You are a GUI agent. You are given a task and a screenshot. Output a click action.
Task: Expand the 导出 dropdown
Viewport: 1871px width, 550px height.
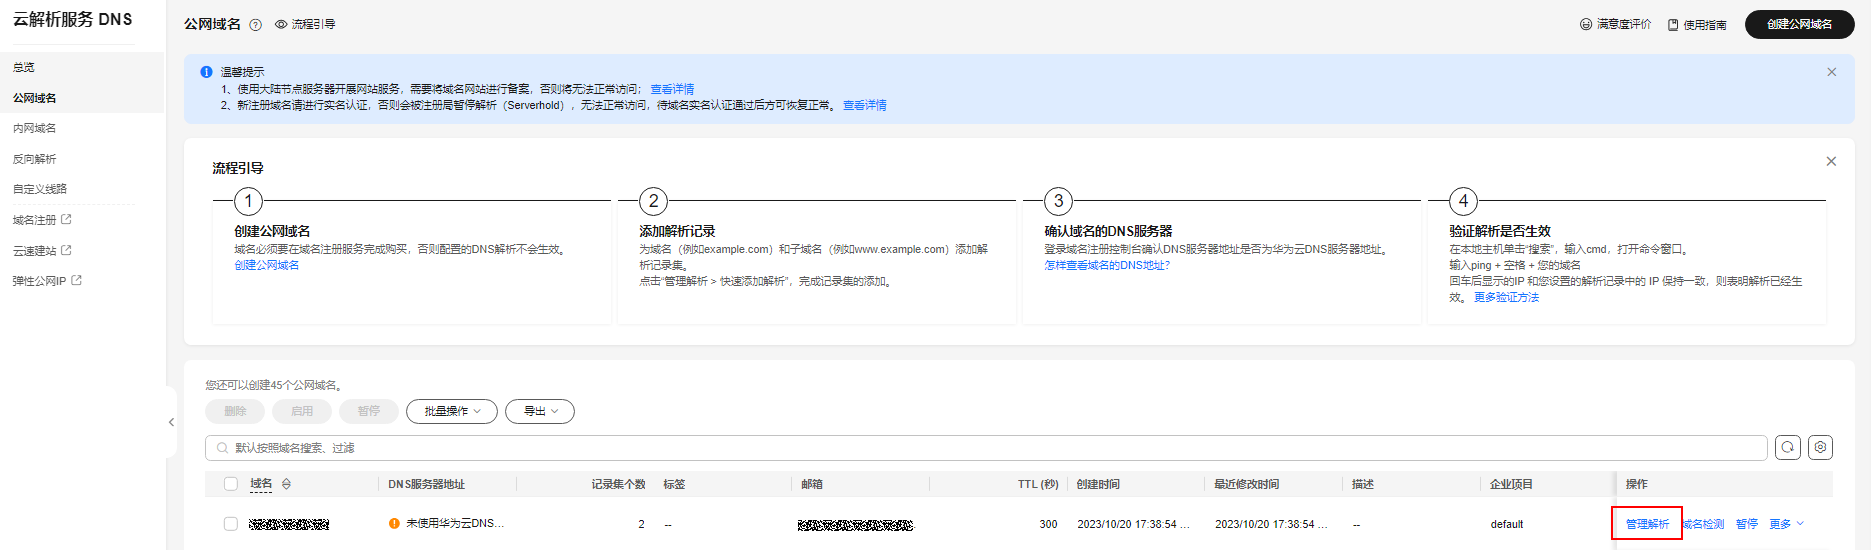(x=540, y=411)
